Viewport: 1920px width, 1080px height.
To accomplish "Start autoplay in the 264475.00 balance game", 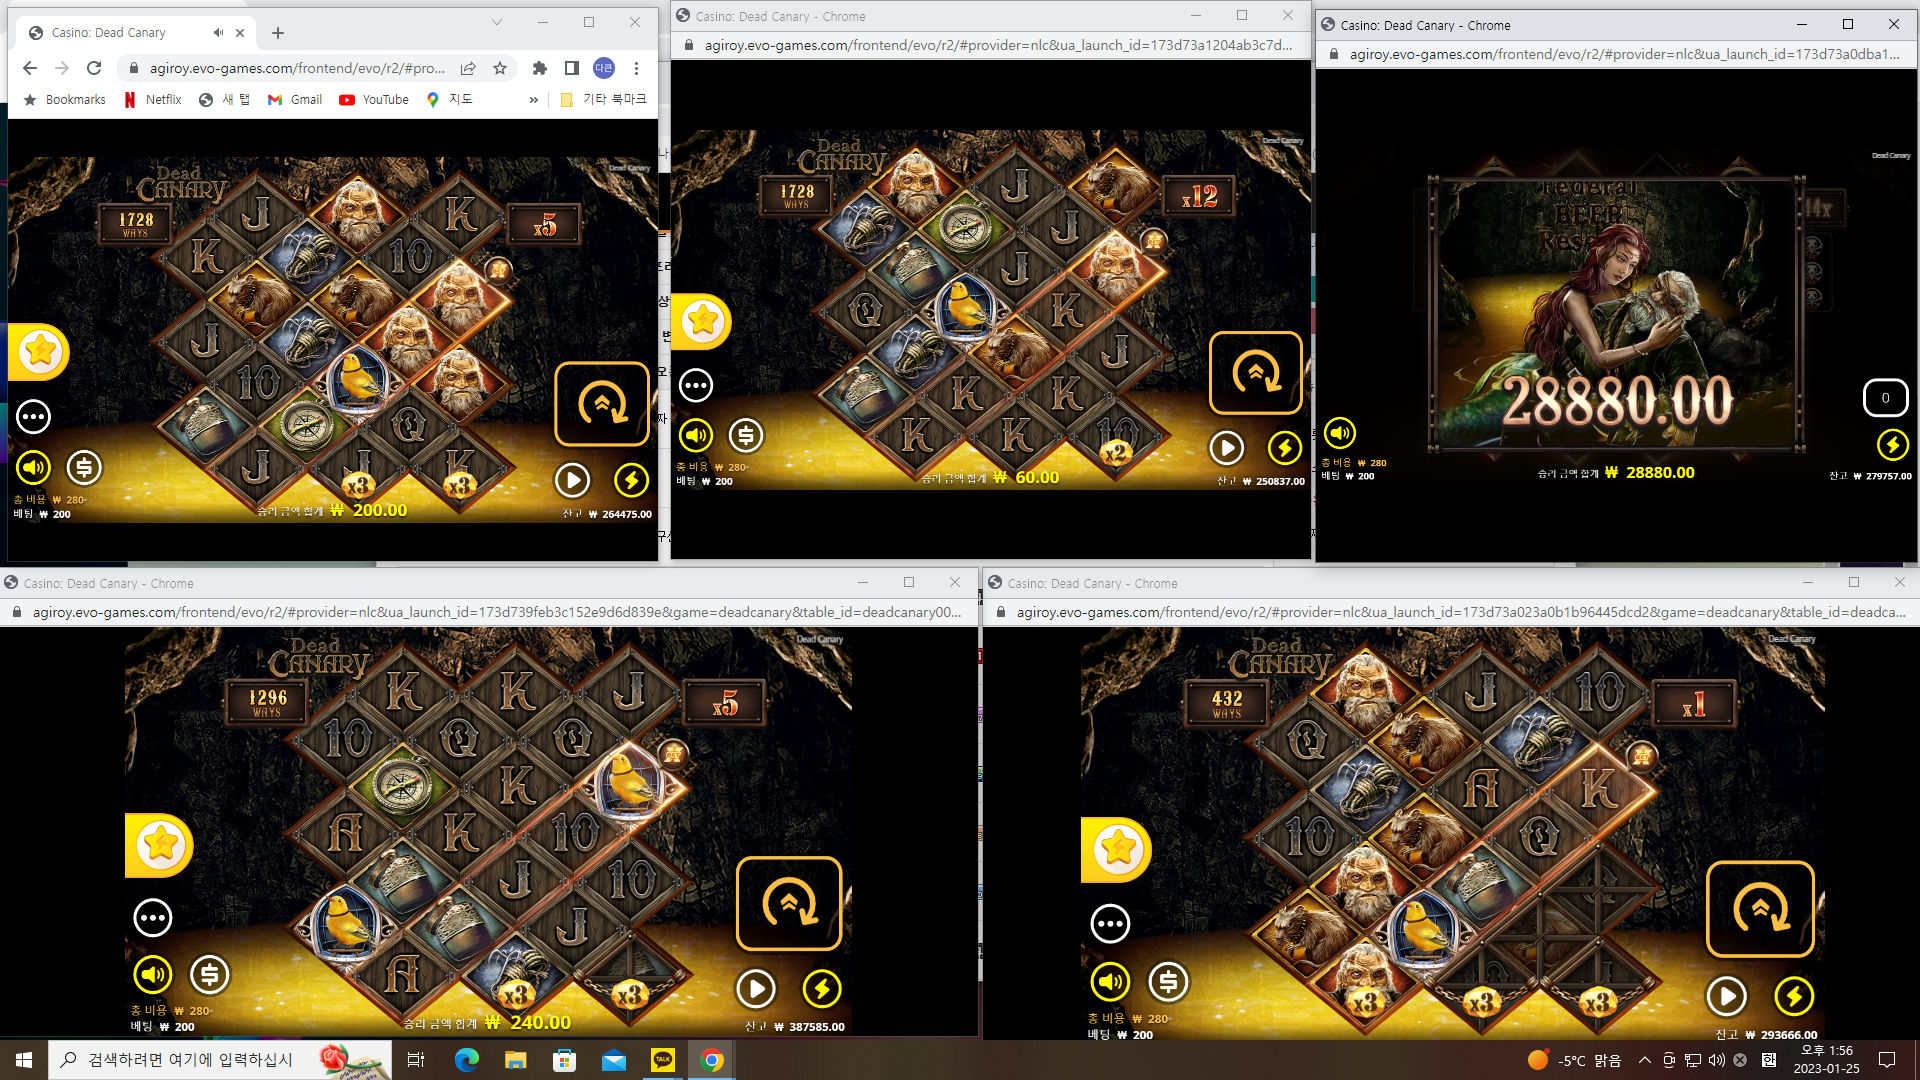I will [x=572, y=480].
